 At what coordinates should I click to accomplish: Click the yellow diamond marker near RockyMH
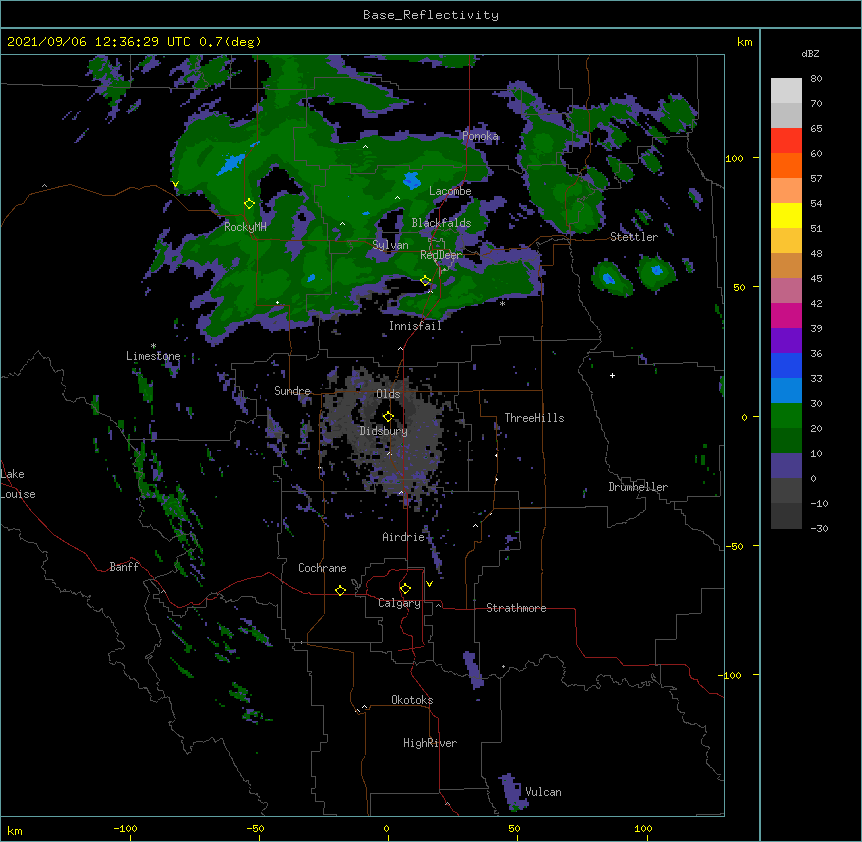249,204
